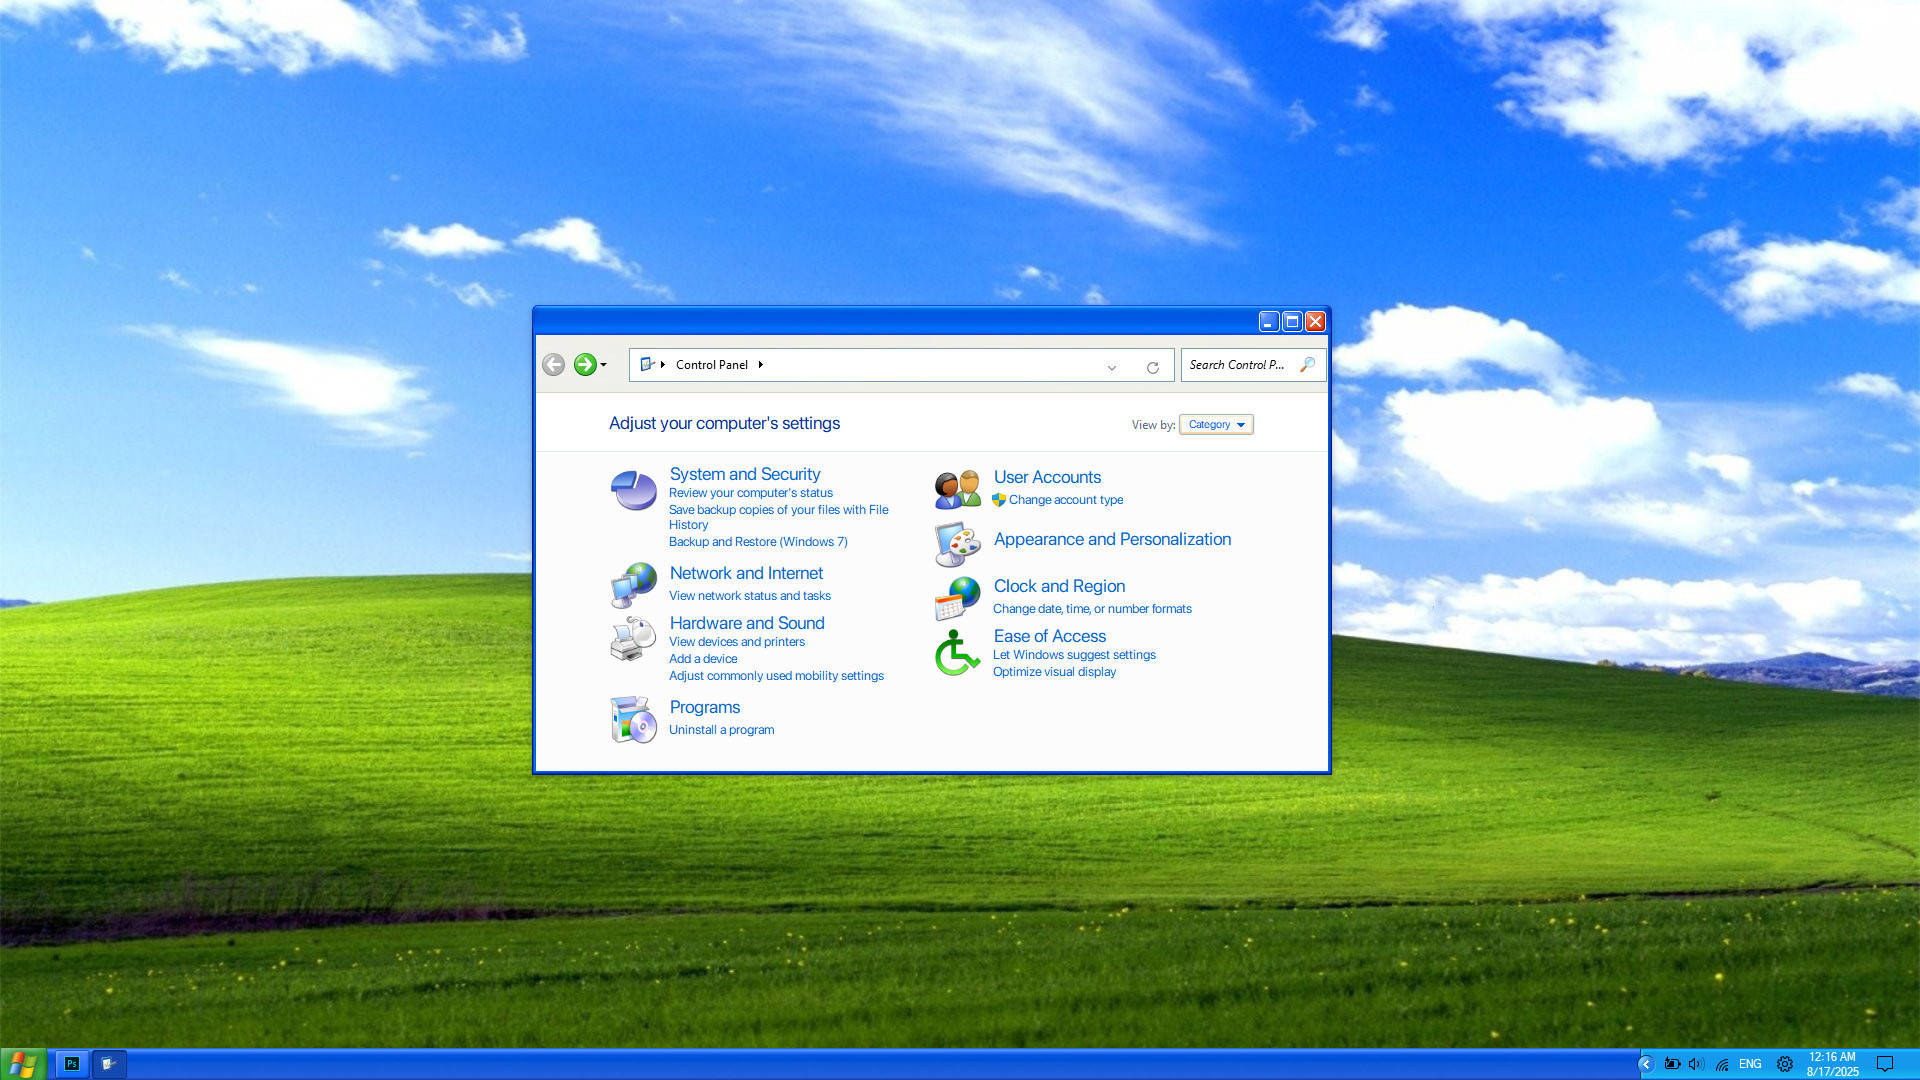Click the User Accounts people icon
Screen dimensions: 1920x1080
point(957,489)
